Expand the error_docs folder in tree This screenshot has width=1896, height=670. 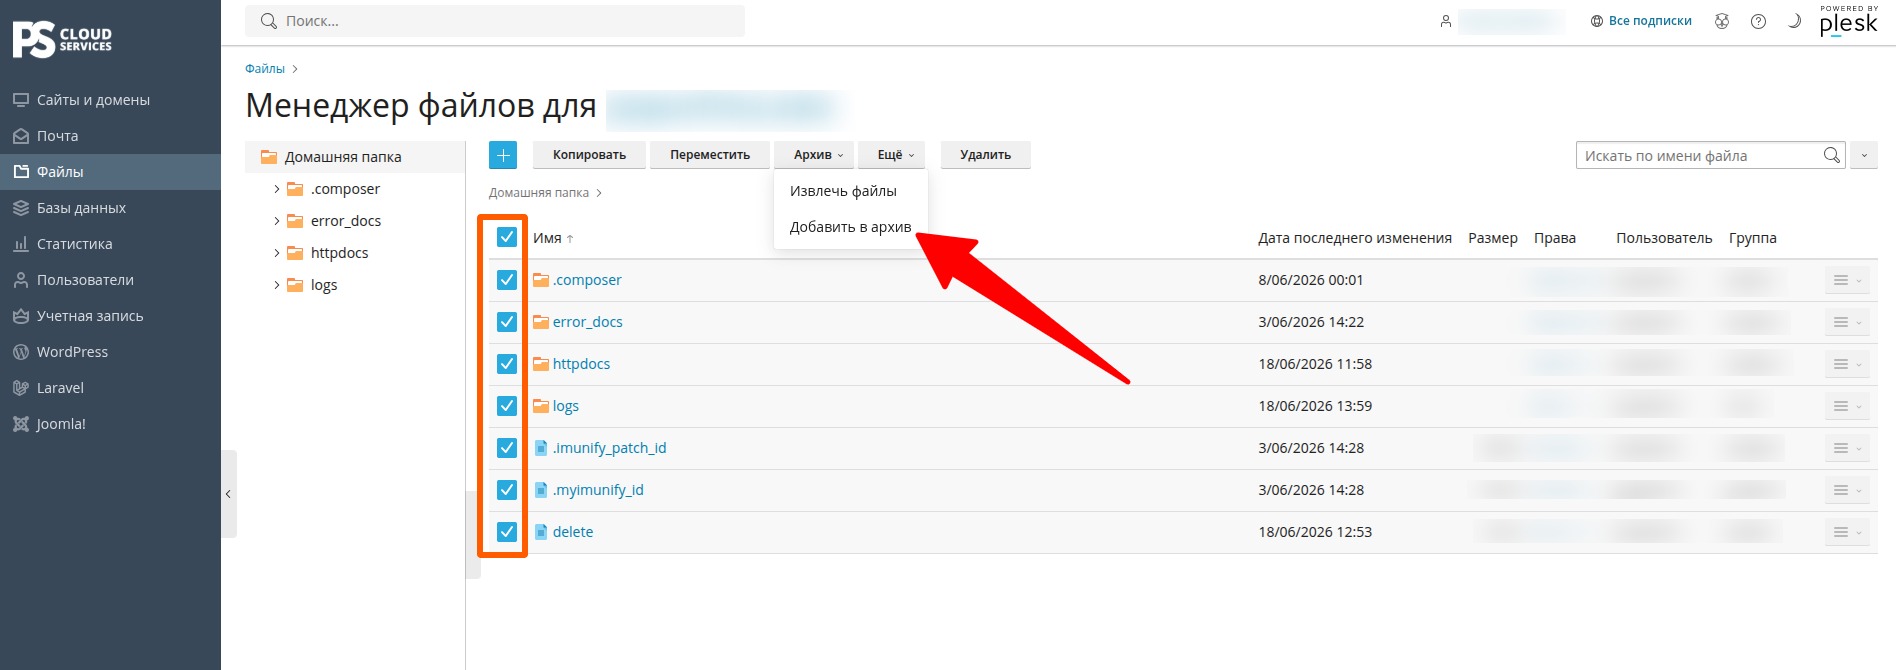click(x=277, y=221)
